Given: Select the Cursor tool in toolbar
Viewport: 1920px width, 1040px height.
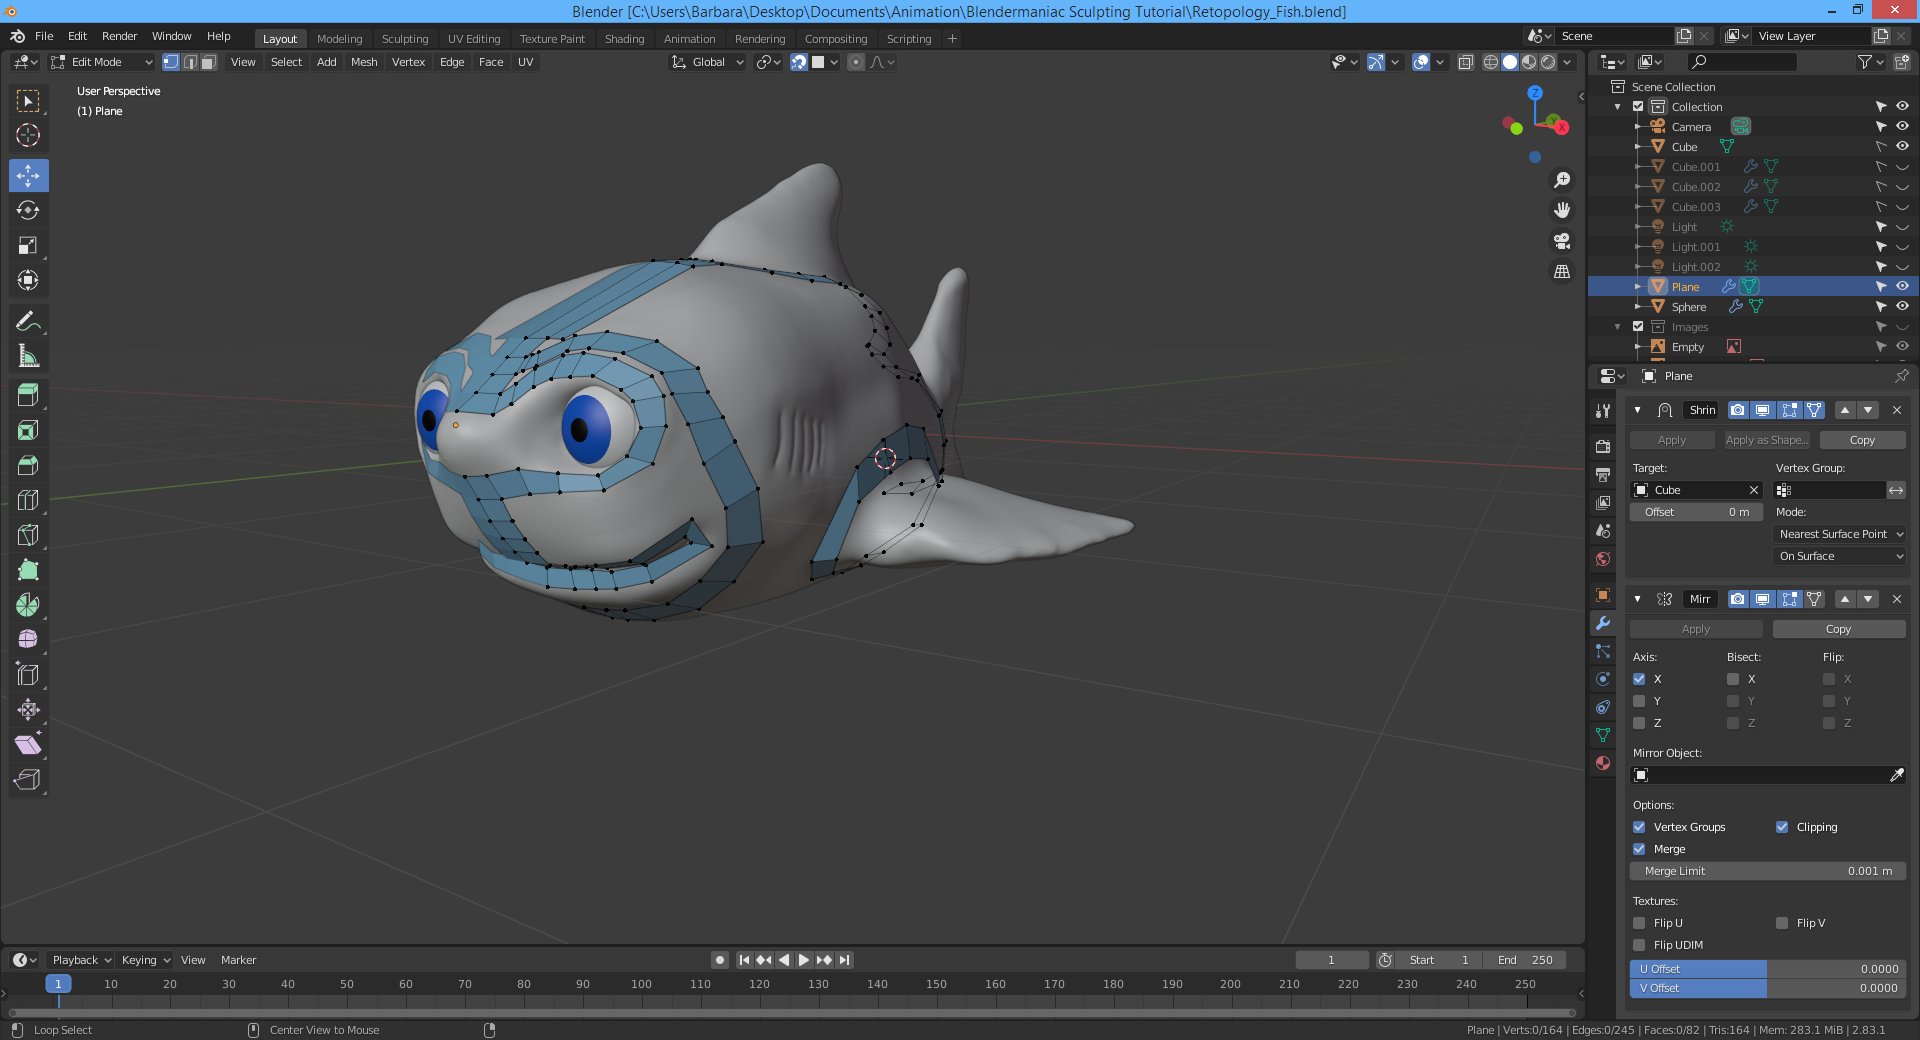Looking at the screenshot, I should tap(28, 135).
